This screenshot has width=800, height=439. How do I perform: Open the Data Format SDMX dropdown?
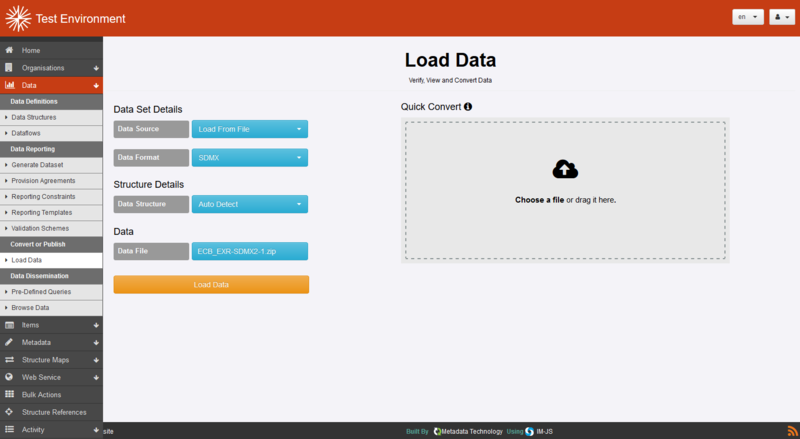(249, 158)
